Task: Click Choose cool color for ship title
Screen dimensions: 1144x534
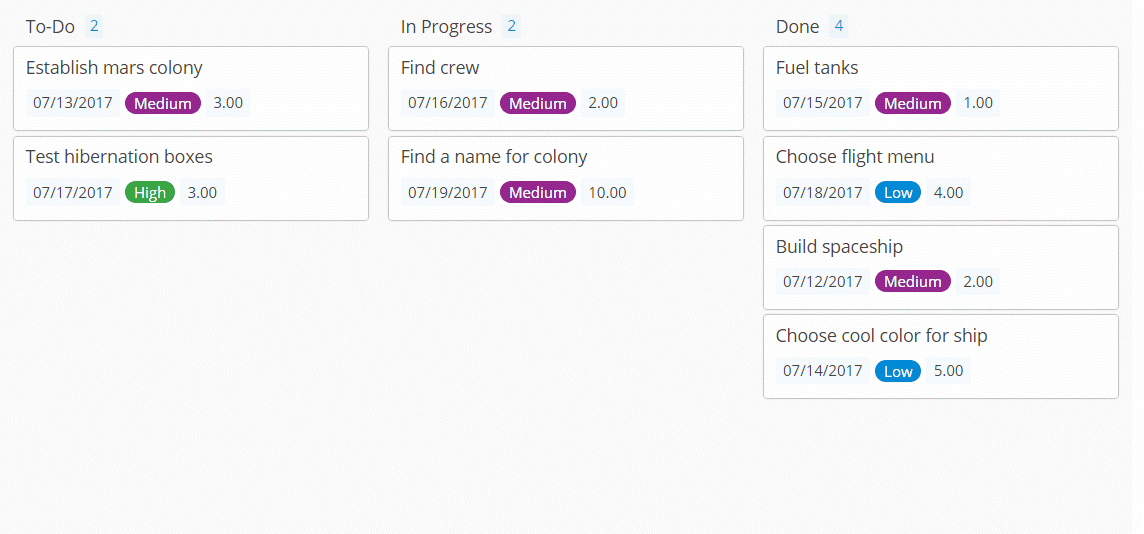Action: [881, 336]
